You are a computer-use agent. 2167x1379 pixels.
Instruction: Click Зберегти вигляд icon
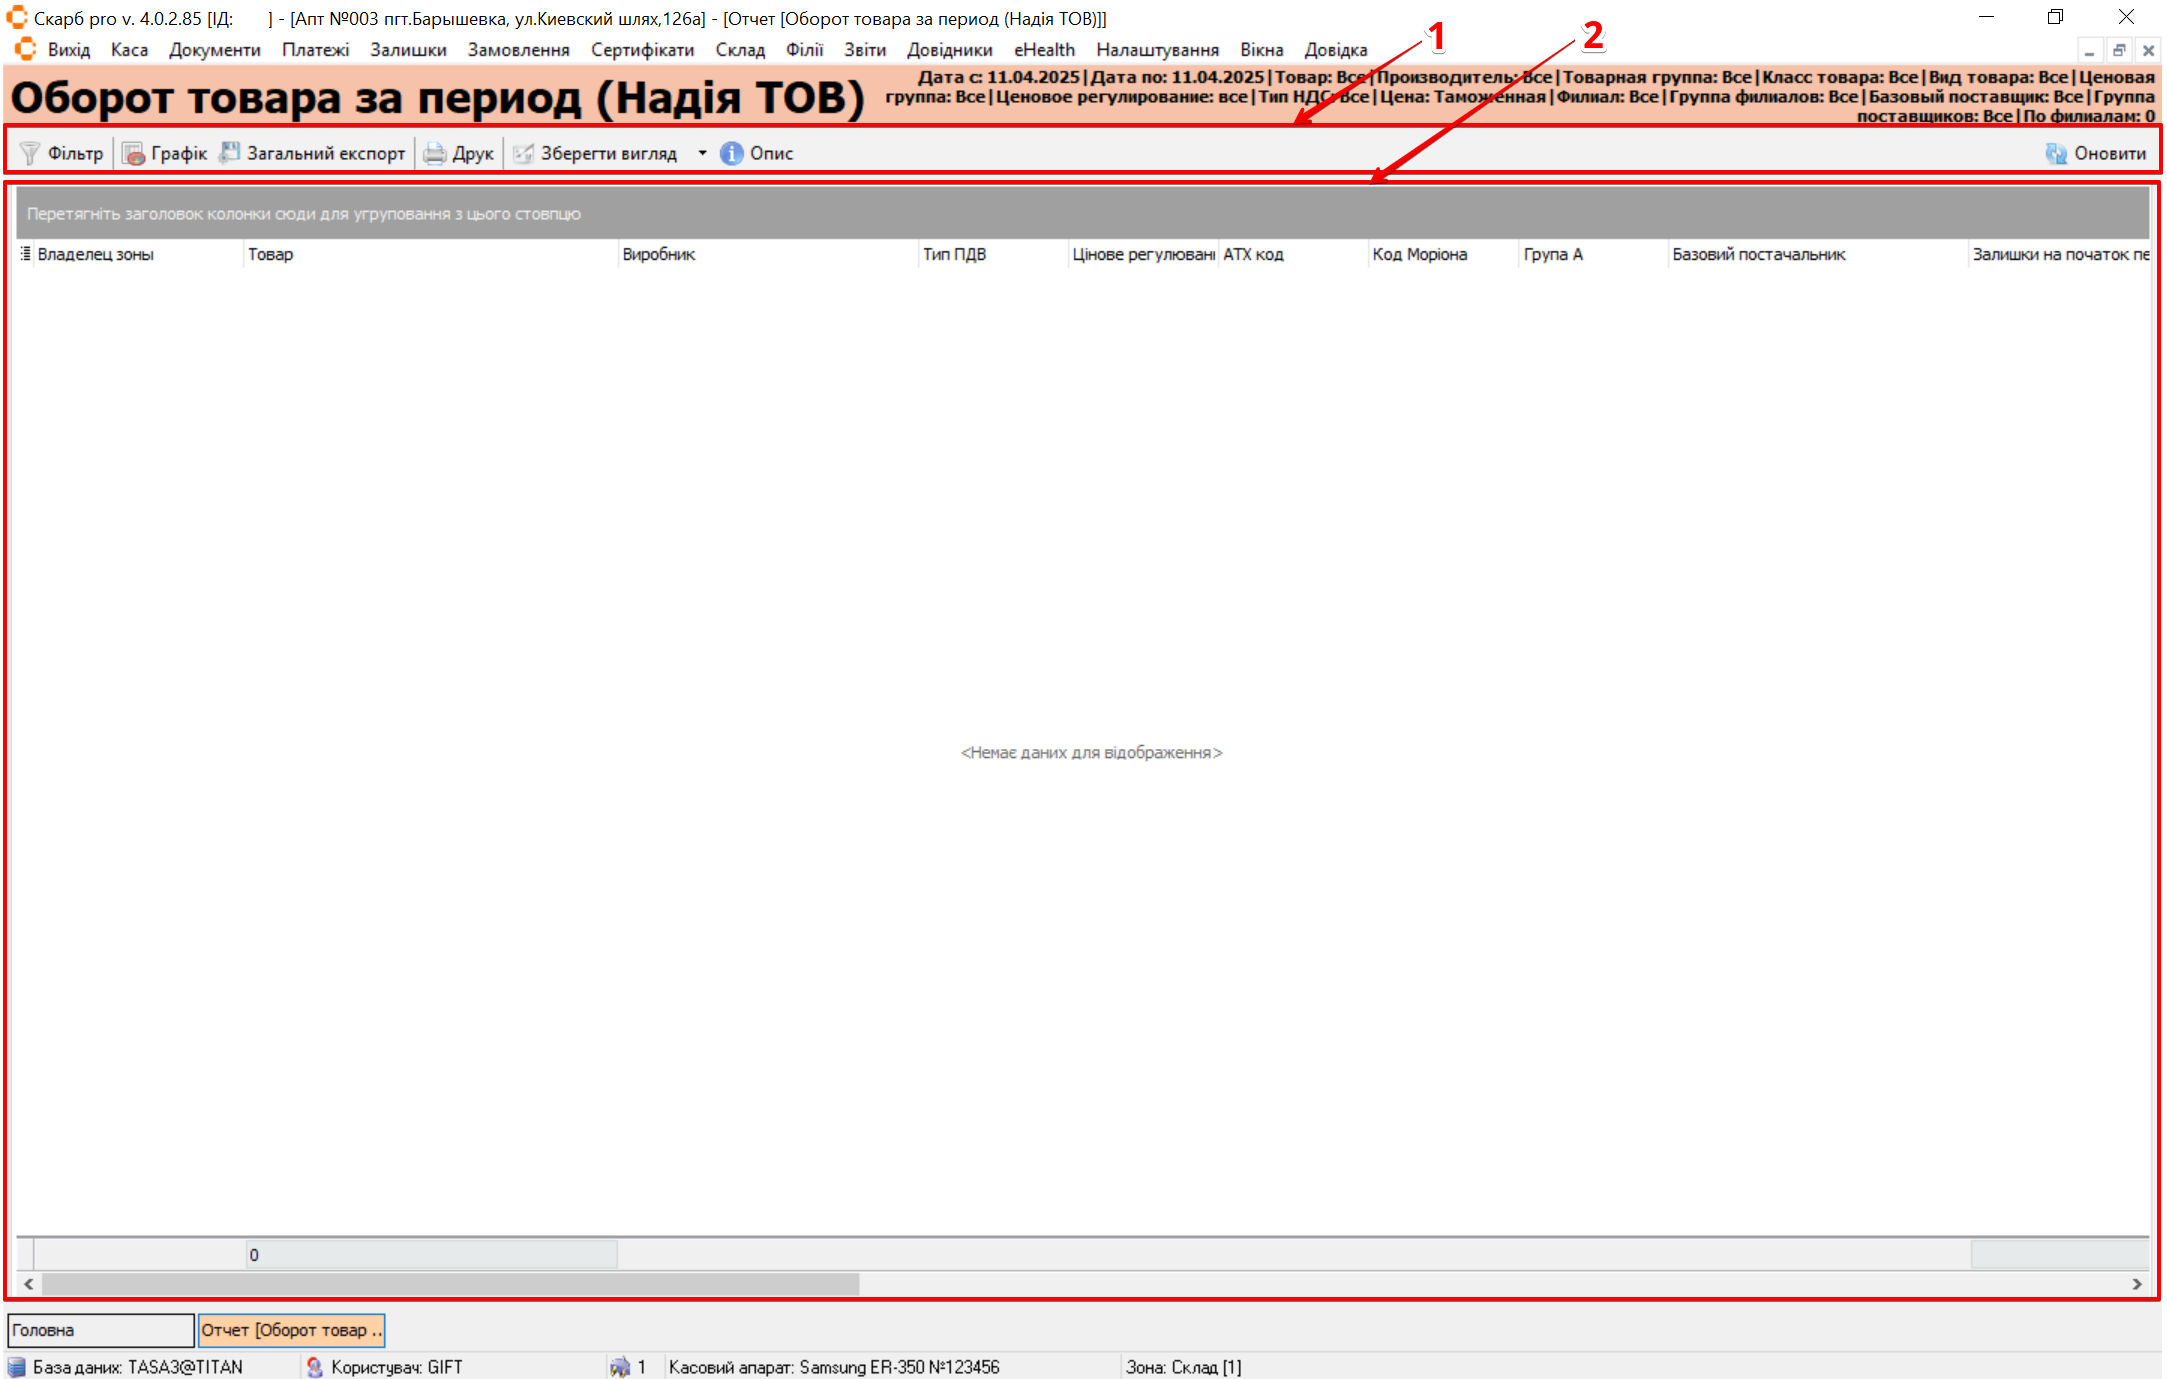(523, 153)
